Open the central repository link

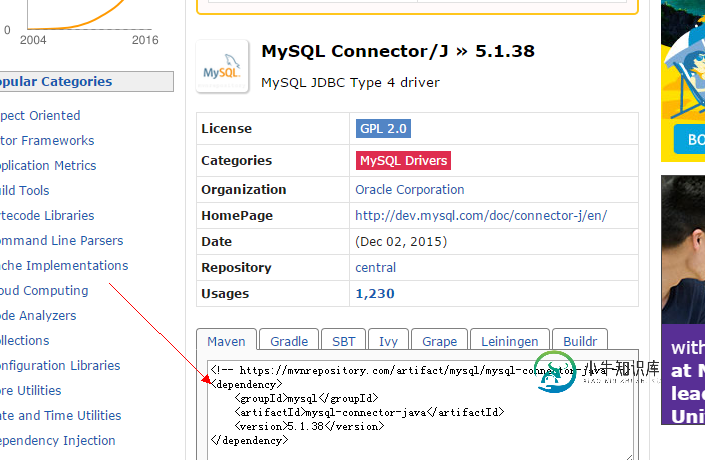point(375,268)
